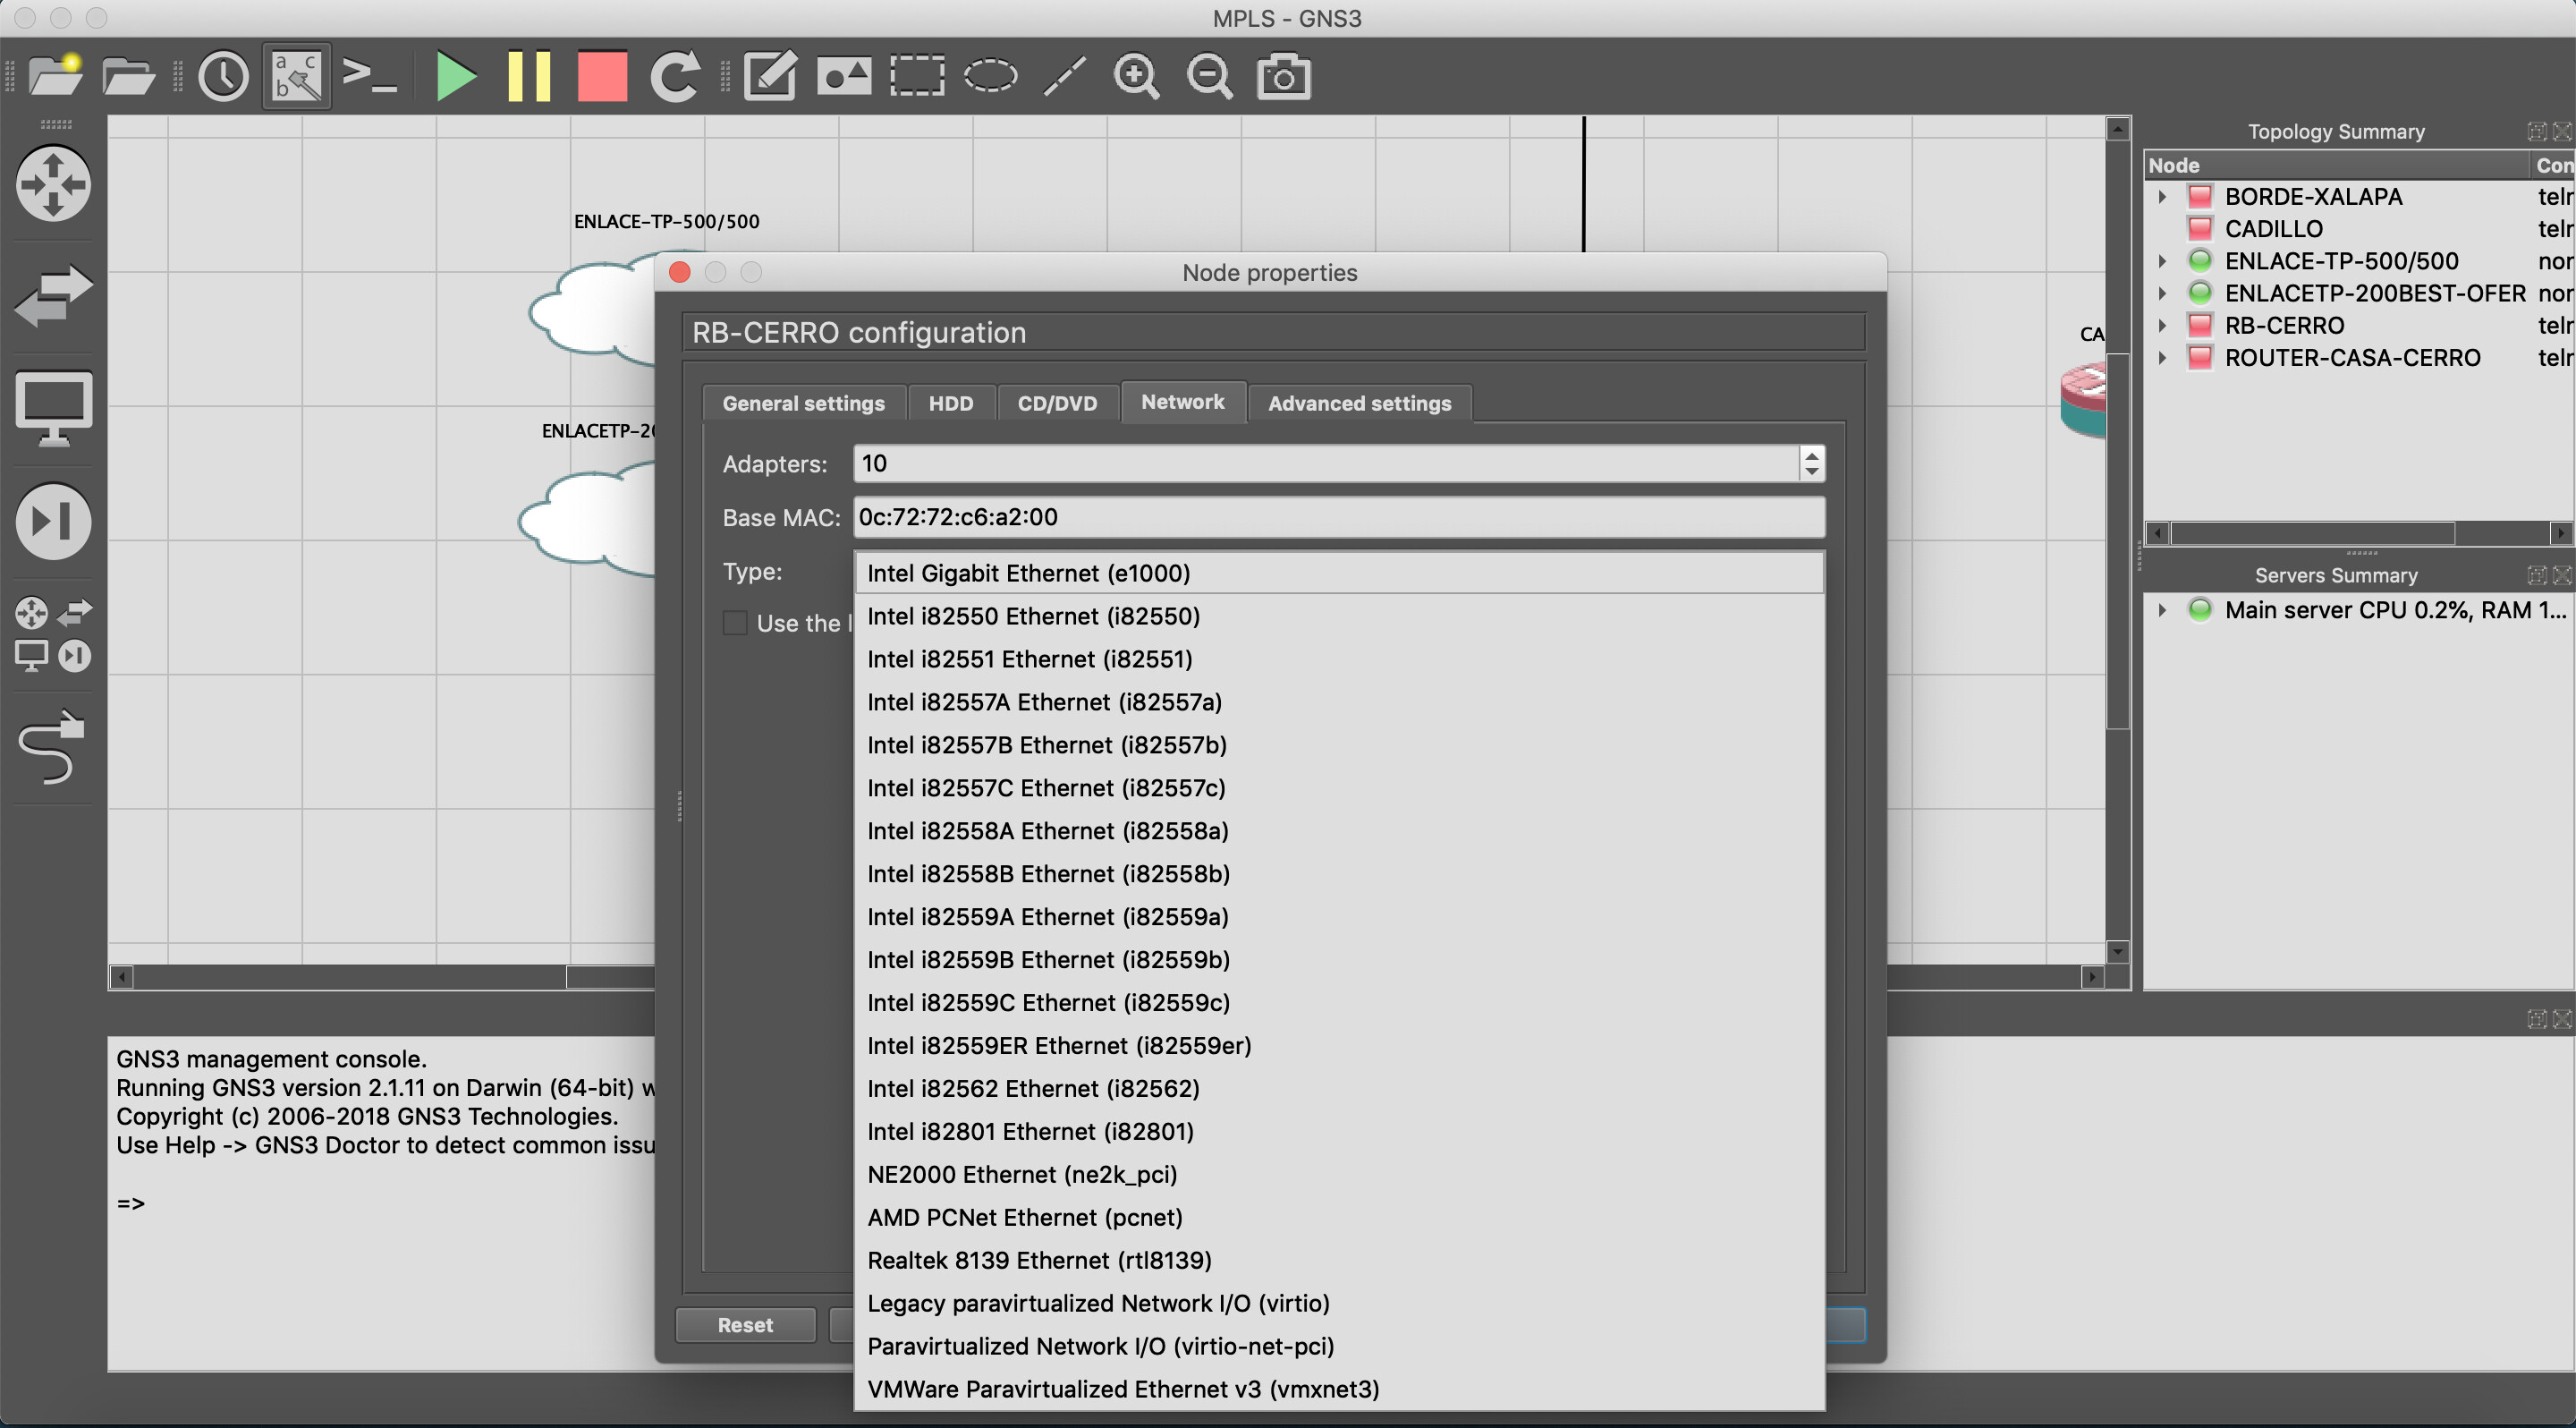This screenshot has width=2576, height=1428.
Task: Increment the Adapters spinner up arrow
Action: [x=1811, y=455]
